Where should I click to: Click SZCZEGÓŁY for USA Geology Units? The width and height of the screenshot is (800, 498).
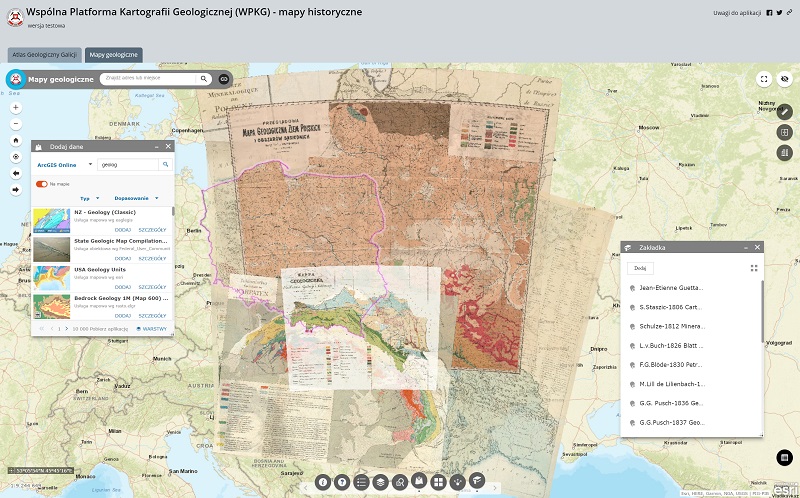[x=153, y=287]
